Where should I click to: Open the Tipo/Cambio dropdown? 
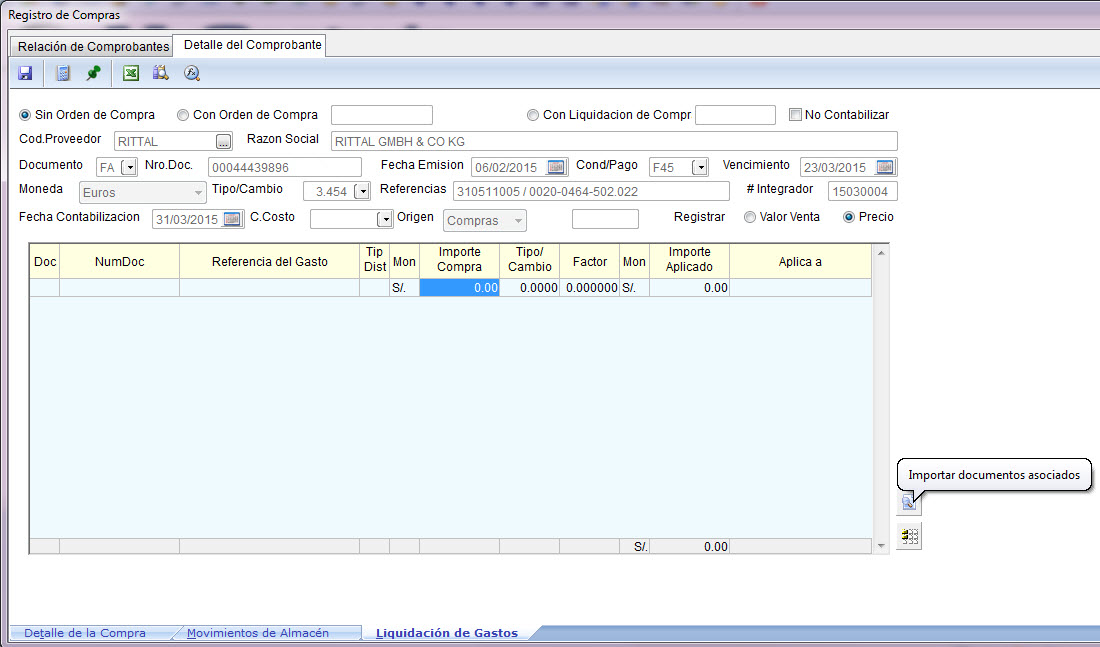point(362,191)
